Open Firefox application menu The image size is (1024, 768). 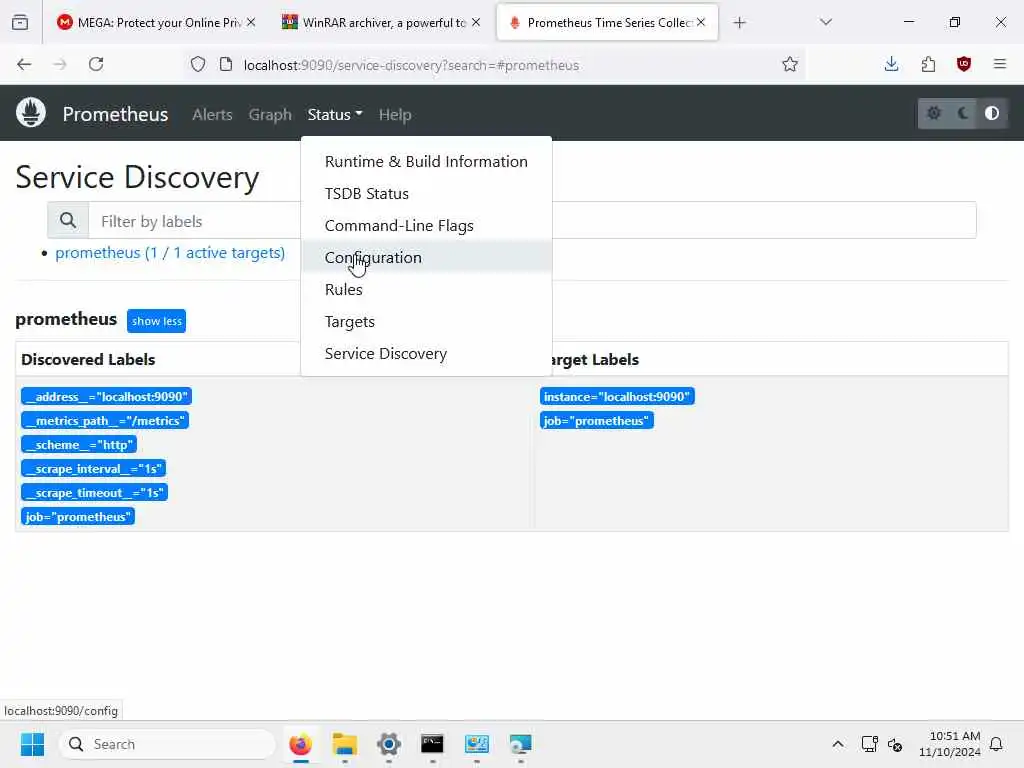pyautogui.click(x=1000, y=65)
